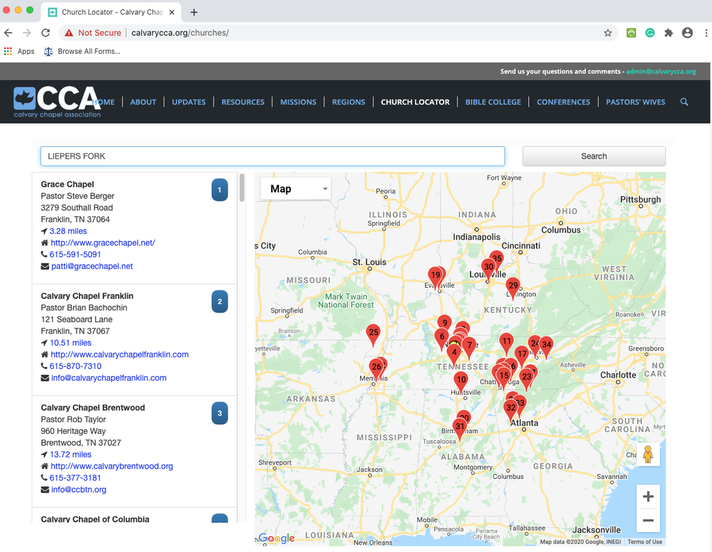Click the 3.28 miles directions link
The image size is (712, 552).
tap(68, 231)
